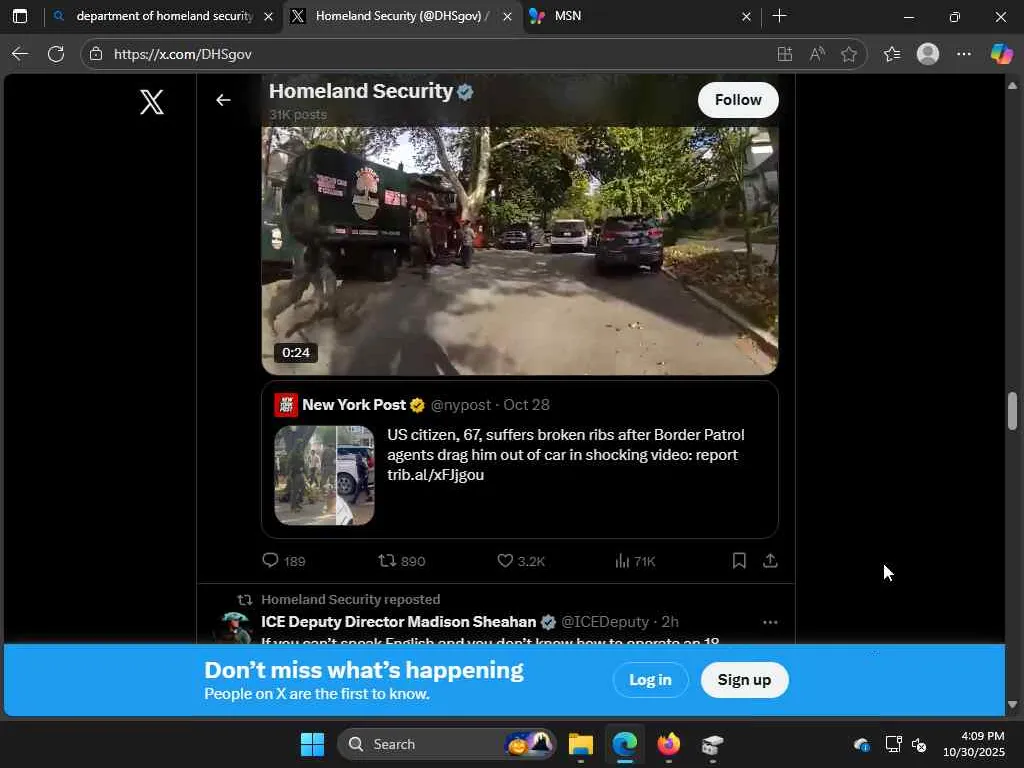Open ICE Deputy Director Madison Sheahan profile
Image resolution: width=1024 pixels, height=768 pixels.
point(398,622)
